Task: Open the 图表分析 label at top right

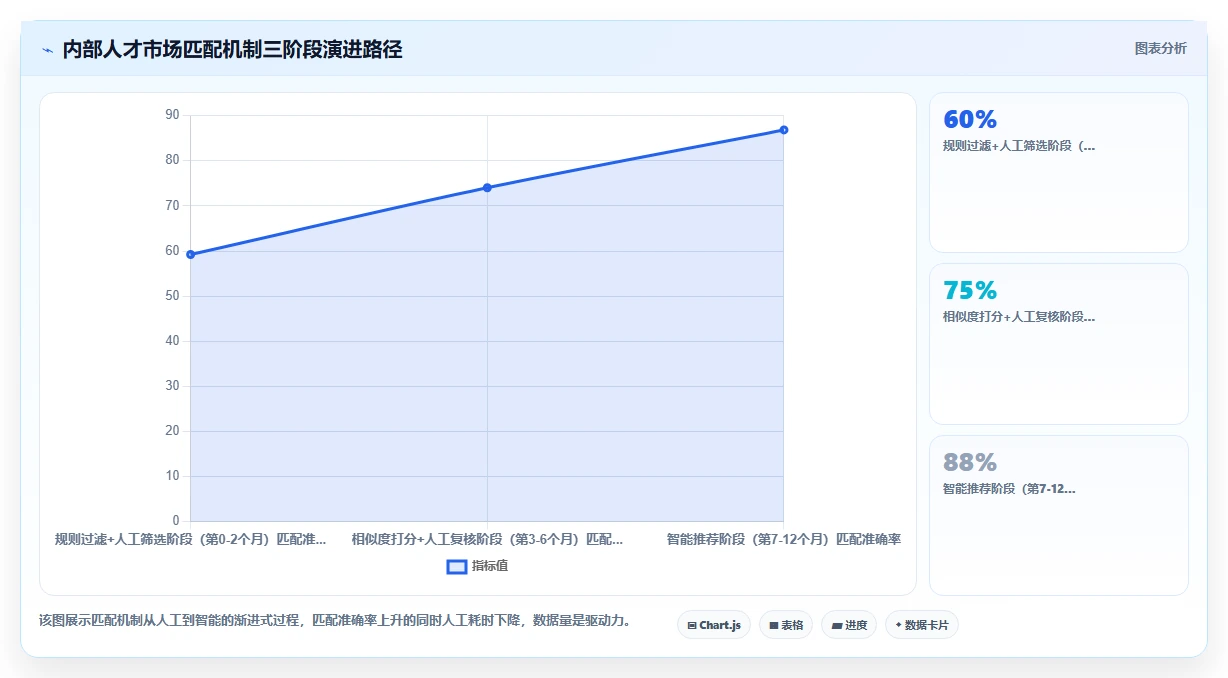Action: 1161,48
